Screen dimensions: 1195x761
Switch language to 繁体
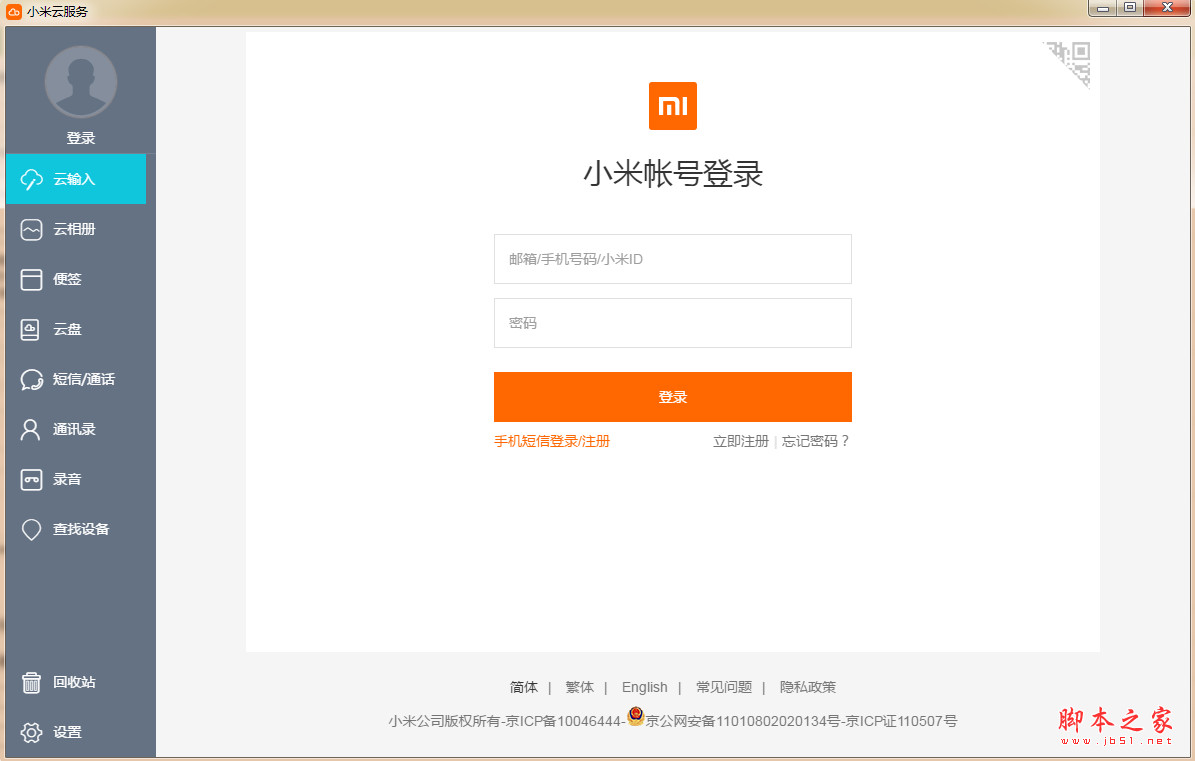click(579, 687)
